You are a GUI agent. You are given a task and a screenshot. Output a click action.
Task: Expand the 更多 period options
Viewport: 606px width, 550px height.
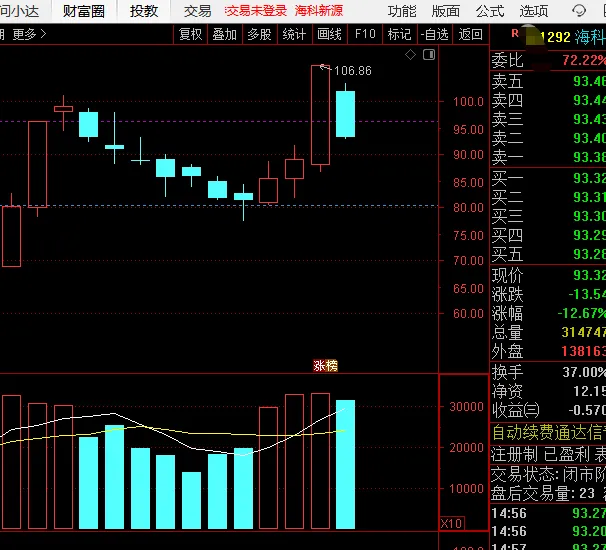pyautogui.click(x=29, y=34)
